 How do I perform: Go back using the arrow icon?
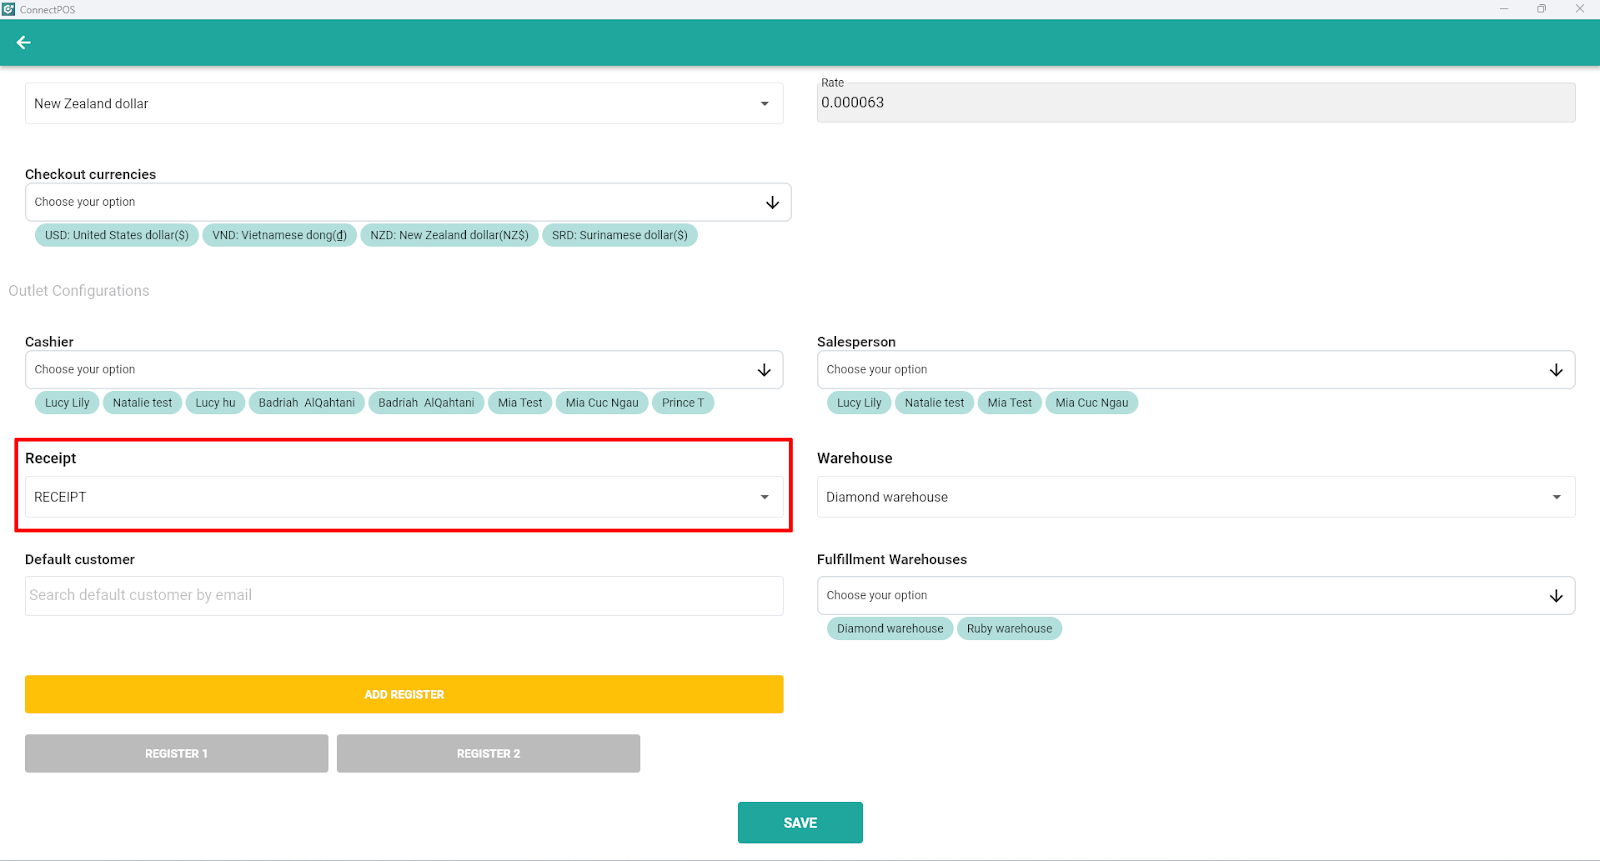click(x=24, y=42)
